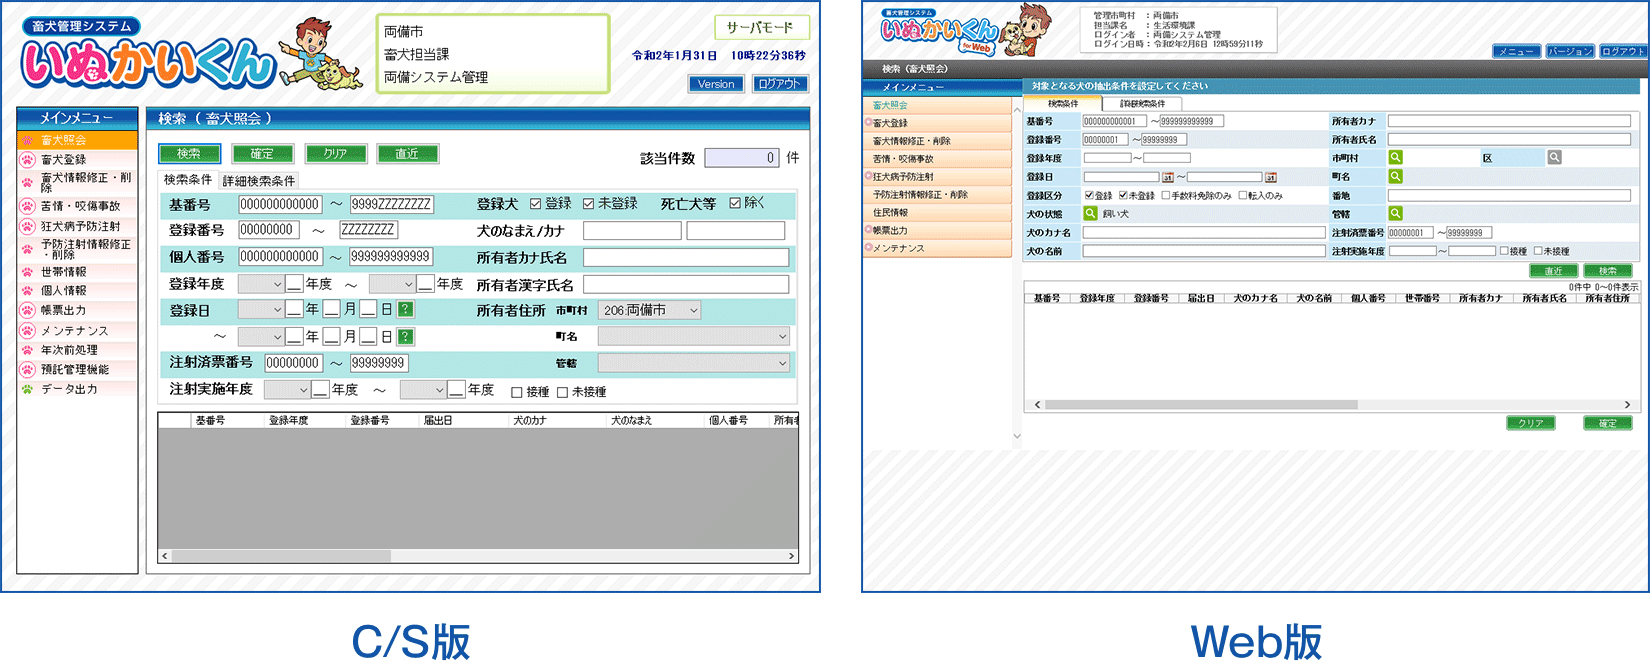Click paw icon beside メンテナンス in C/S版
Image resolution: width=1650 pixels, height=661 pixels.
(x=28, y=330)
